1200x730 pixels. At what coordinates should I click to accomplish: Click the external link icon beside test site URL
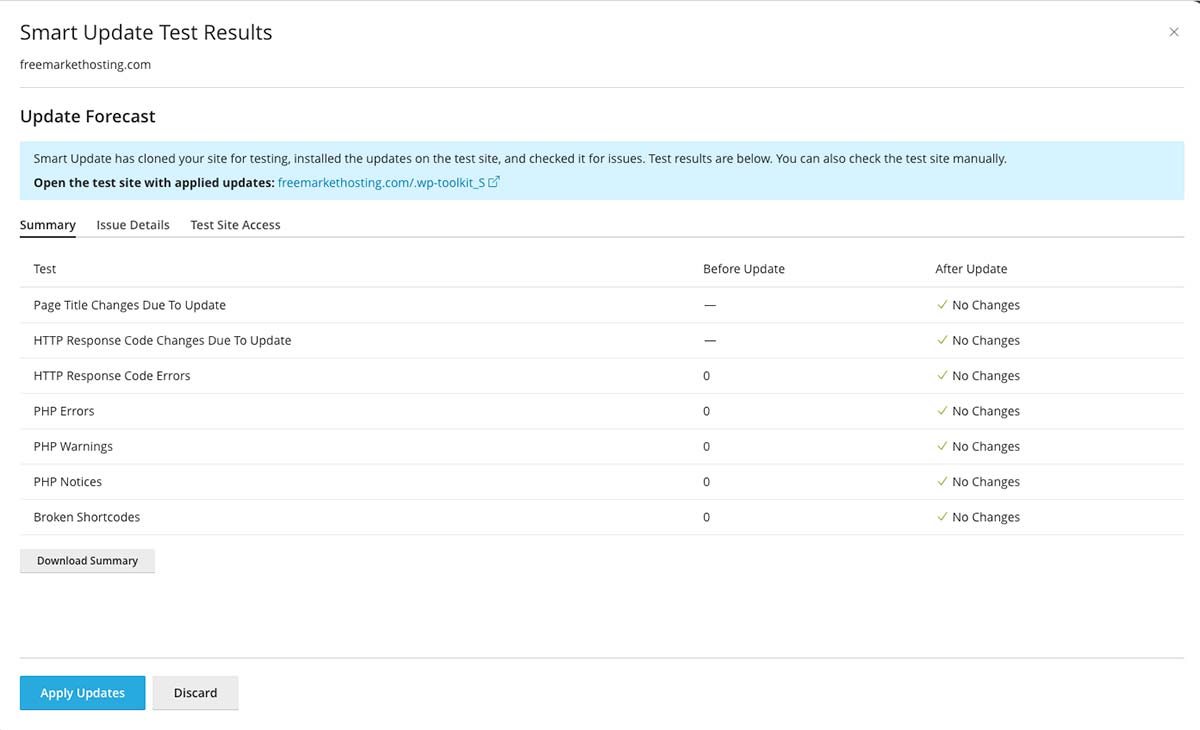pos(494,182)
